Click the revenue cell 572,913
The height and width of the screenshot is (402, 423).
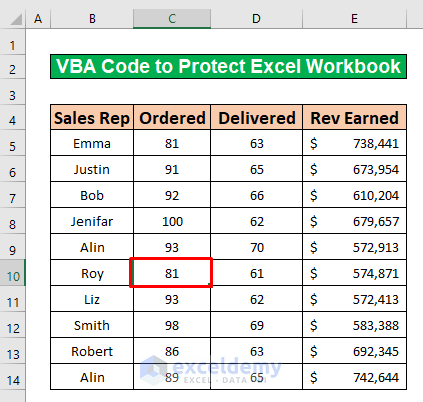[354, 247]
